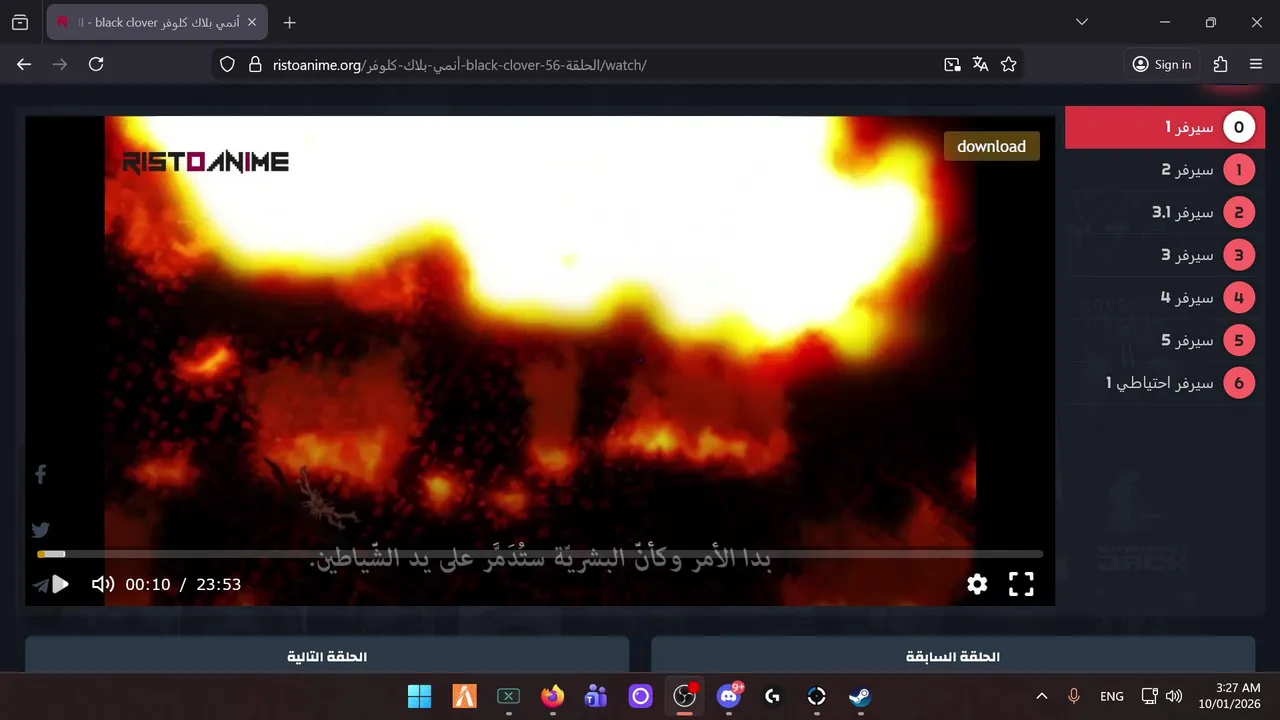Close the black clover tab
The height and width of the screenshot is (720, 1280).
click(x=251, y=22)
